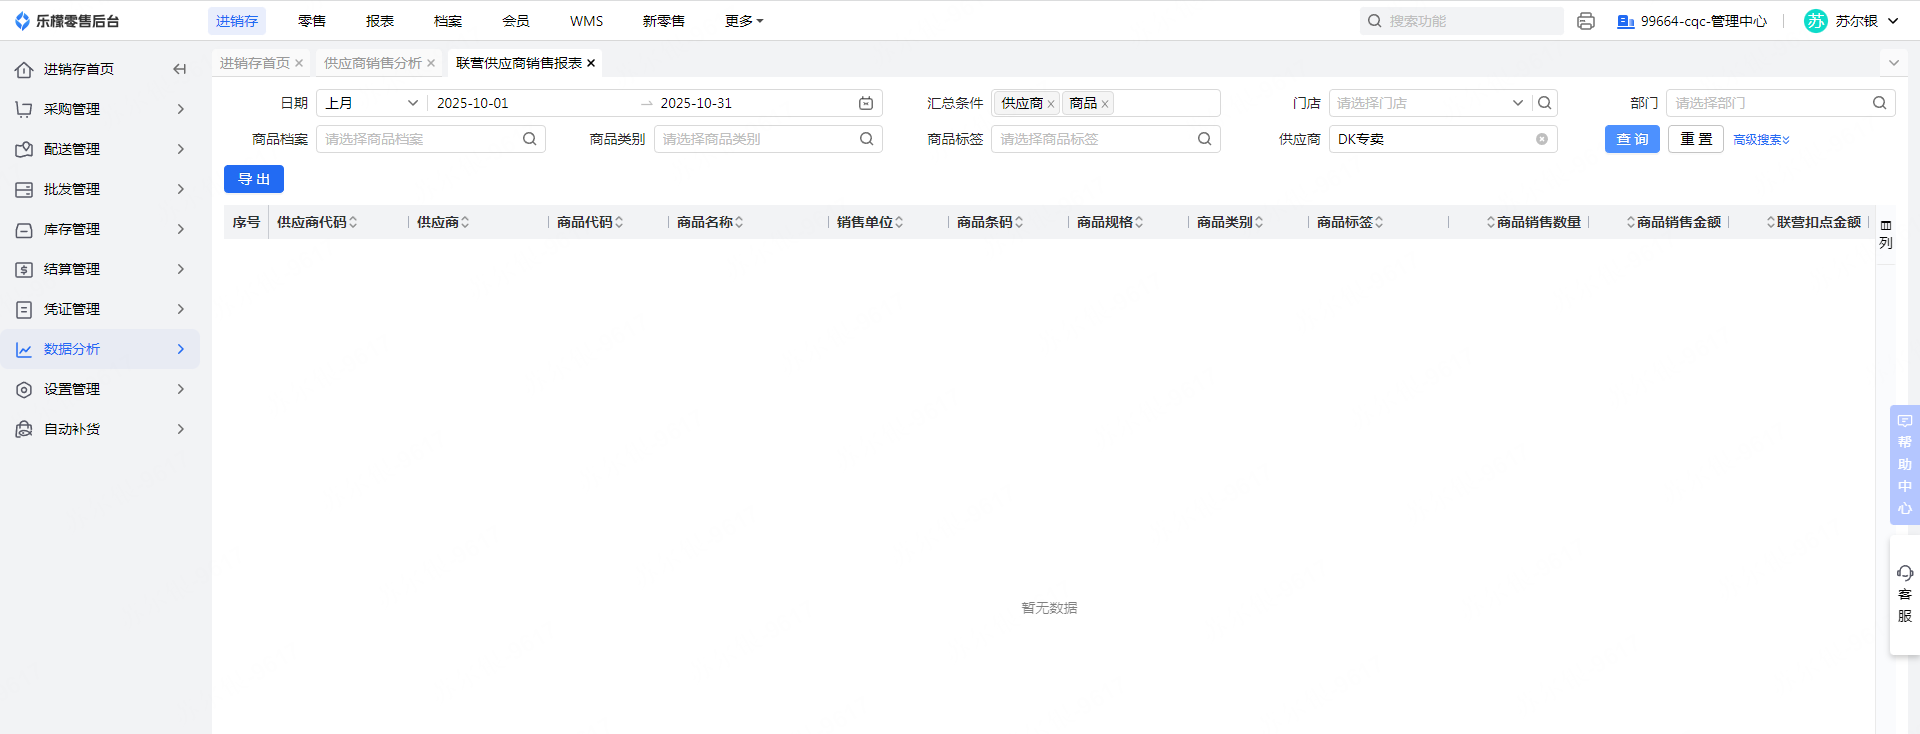Sort by 商品代码 column
The image size is (1920, 734).
[619, 222]
